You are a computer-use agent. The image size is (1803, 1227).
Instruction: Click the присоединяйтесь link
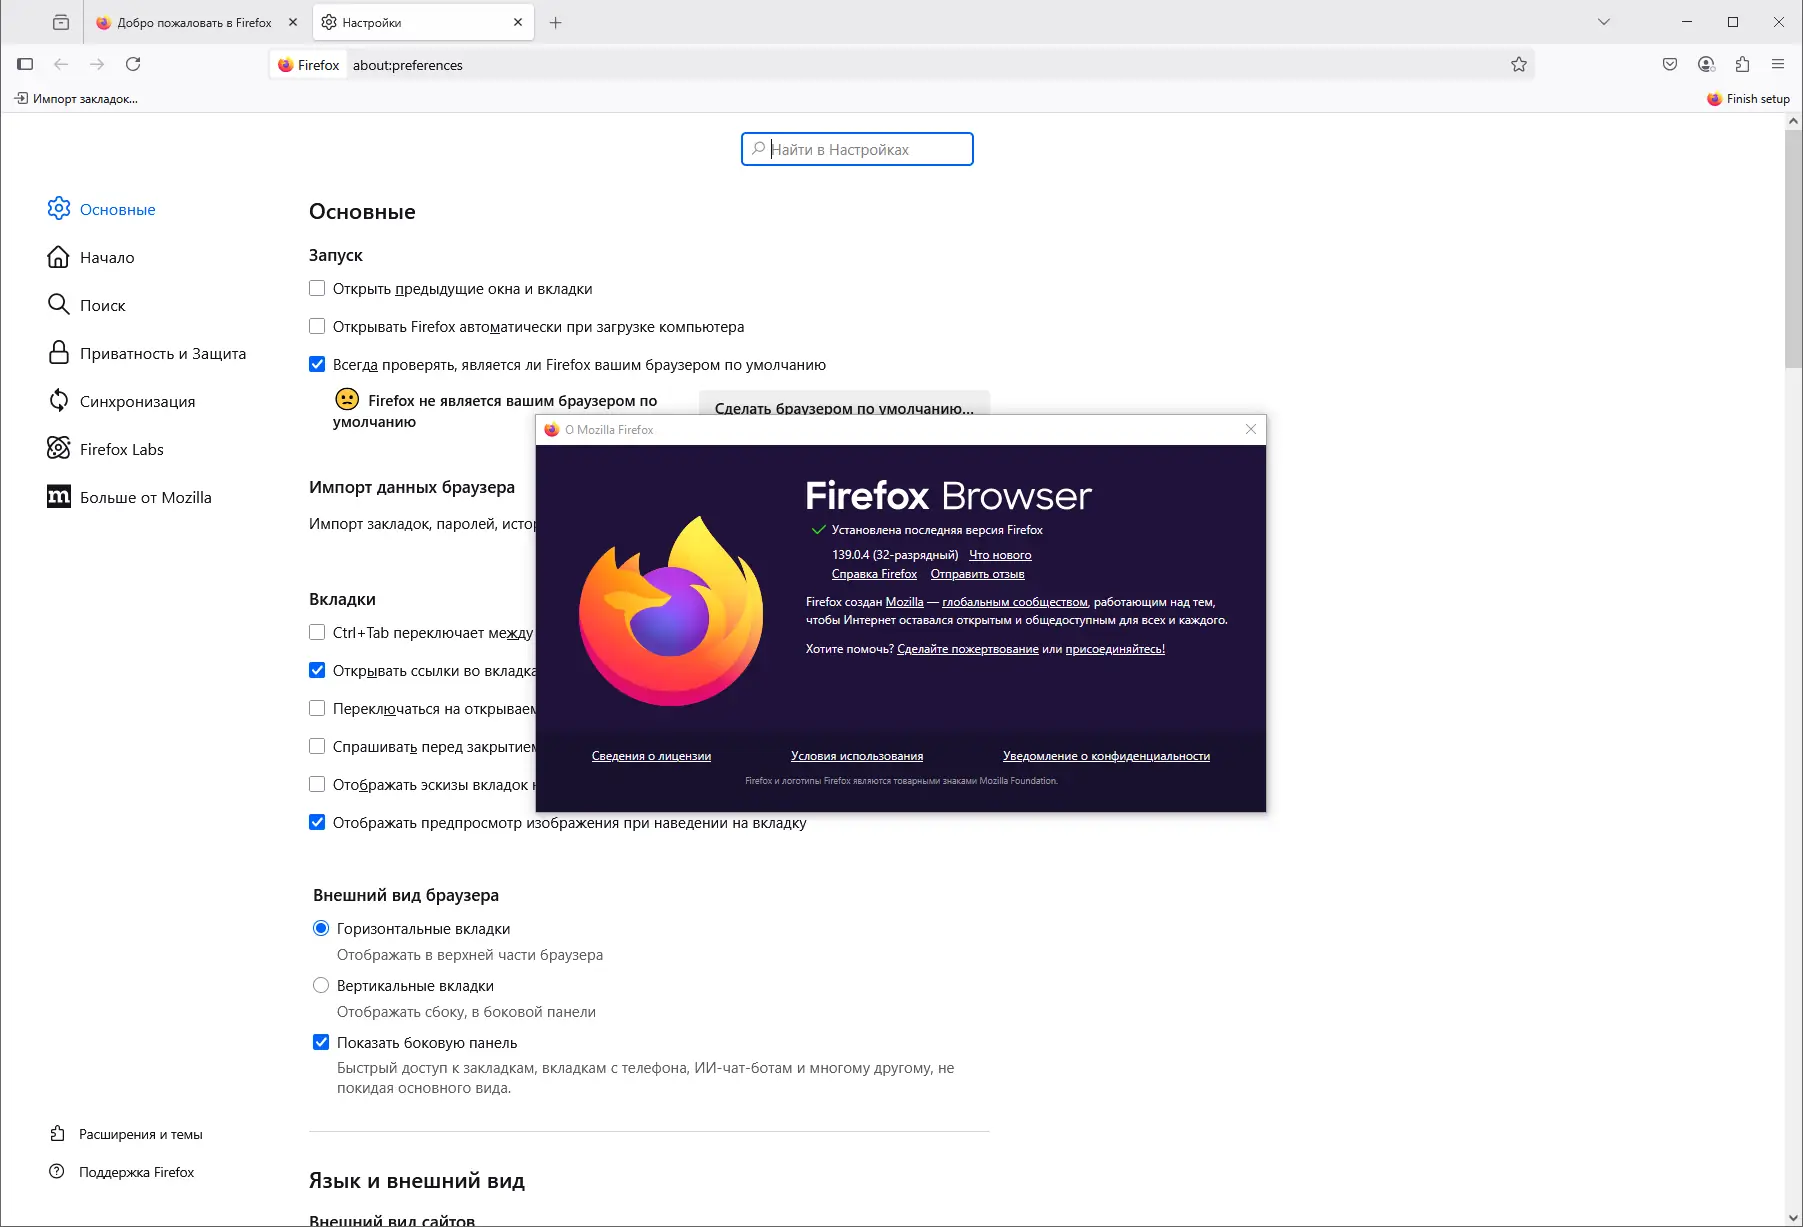coord(1115,649)
